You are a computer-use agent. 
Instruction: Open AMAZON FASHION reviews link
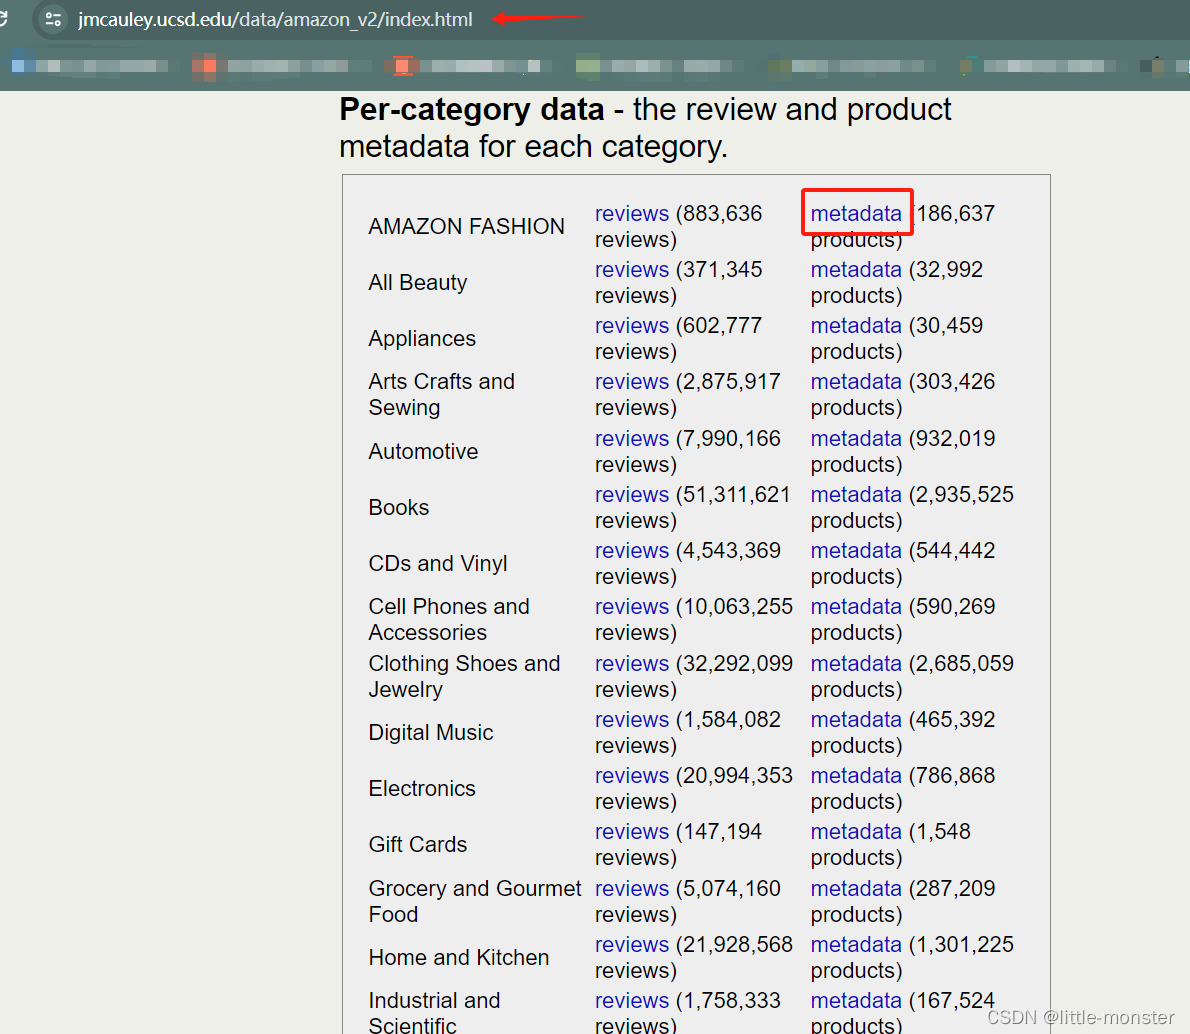click(631, 213)
